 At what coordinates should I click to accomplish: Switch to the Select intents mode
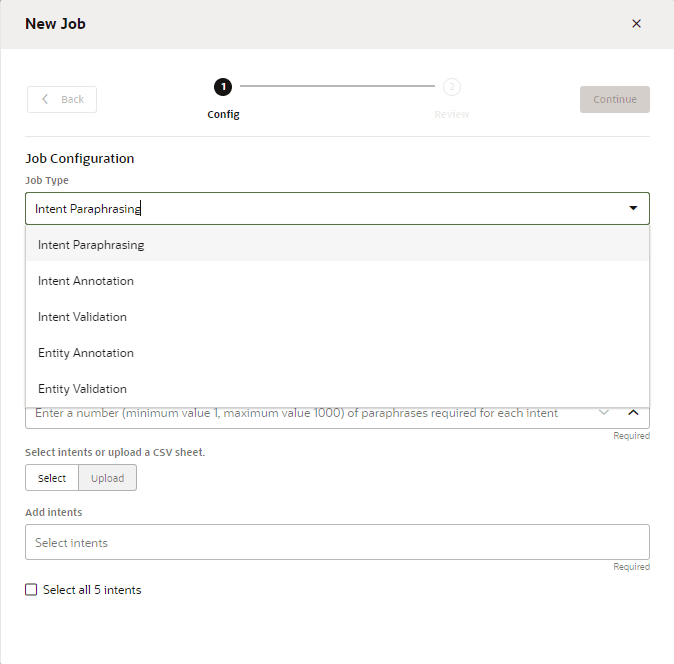52,478
